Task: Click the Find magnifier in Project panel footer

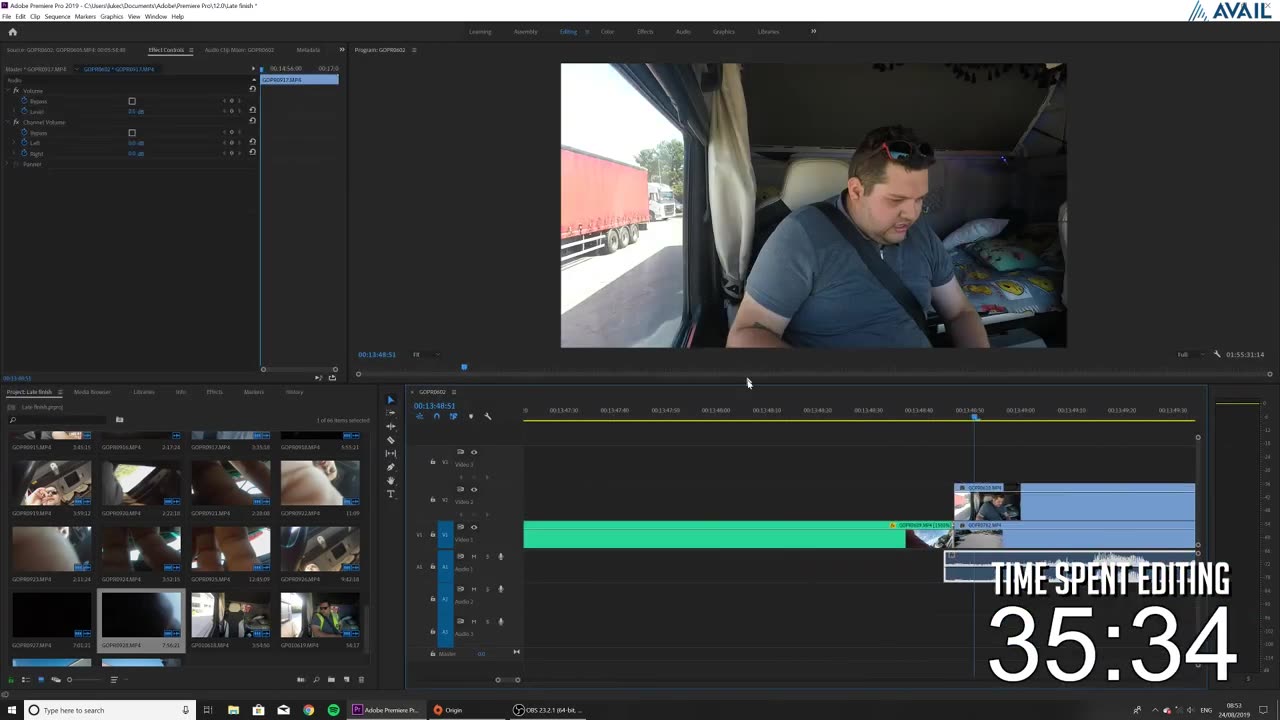Action: [316, 680]
